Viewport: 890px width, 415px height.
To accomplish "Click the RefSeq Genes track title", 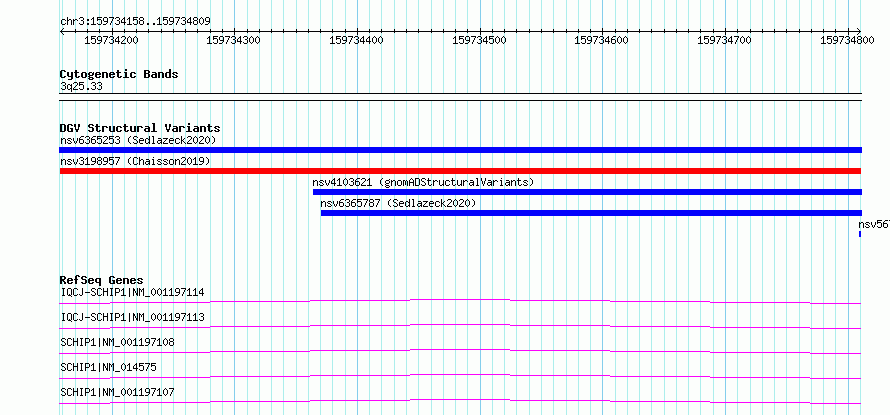I will coord(102,280).
